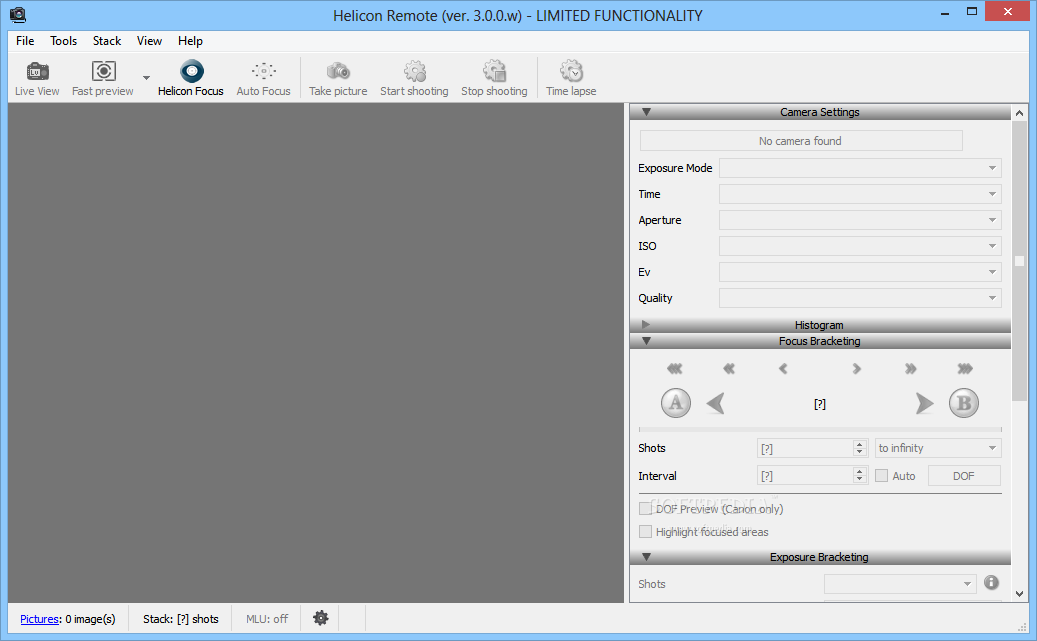The width and height of the screenshot is (1037, 641).
Task: Enable DOF Preview (Canon only) checkbox
Action: coord(645,509)
